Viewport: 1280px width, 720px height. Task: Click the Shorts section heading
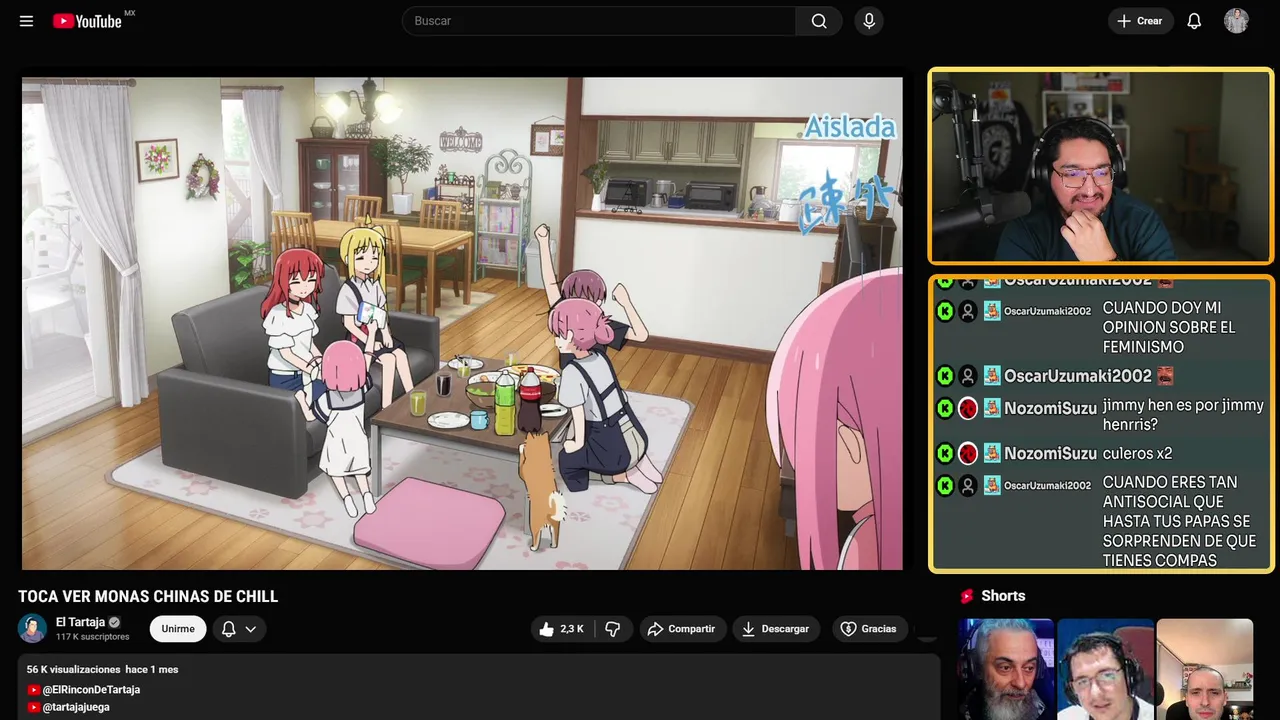(x=1003, y=596)
